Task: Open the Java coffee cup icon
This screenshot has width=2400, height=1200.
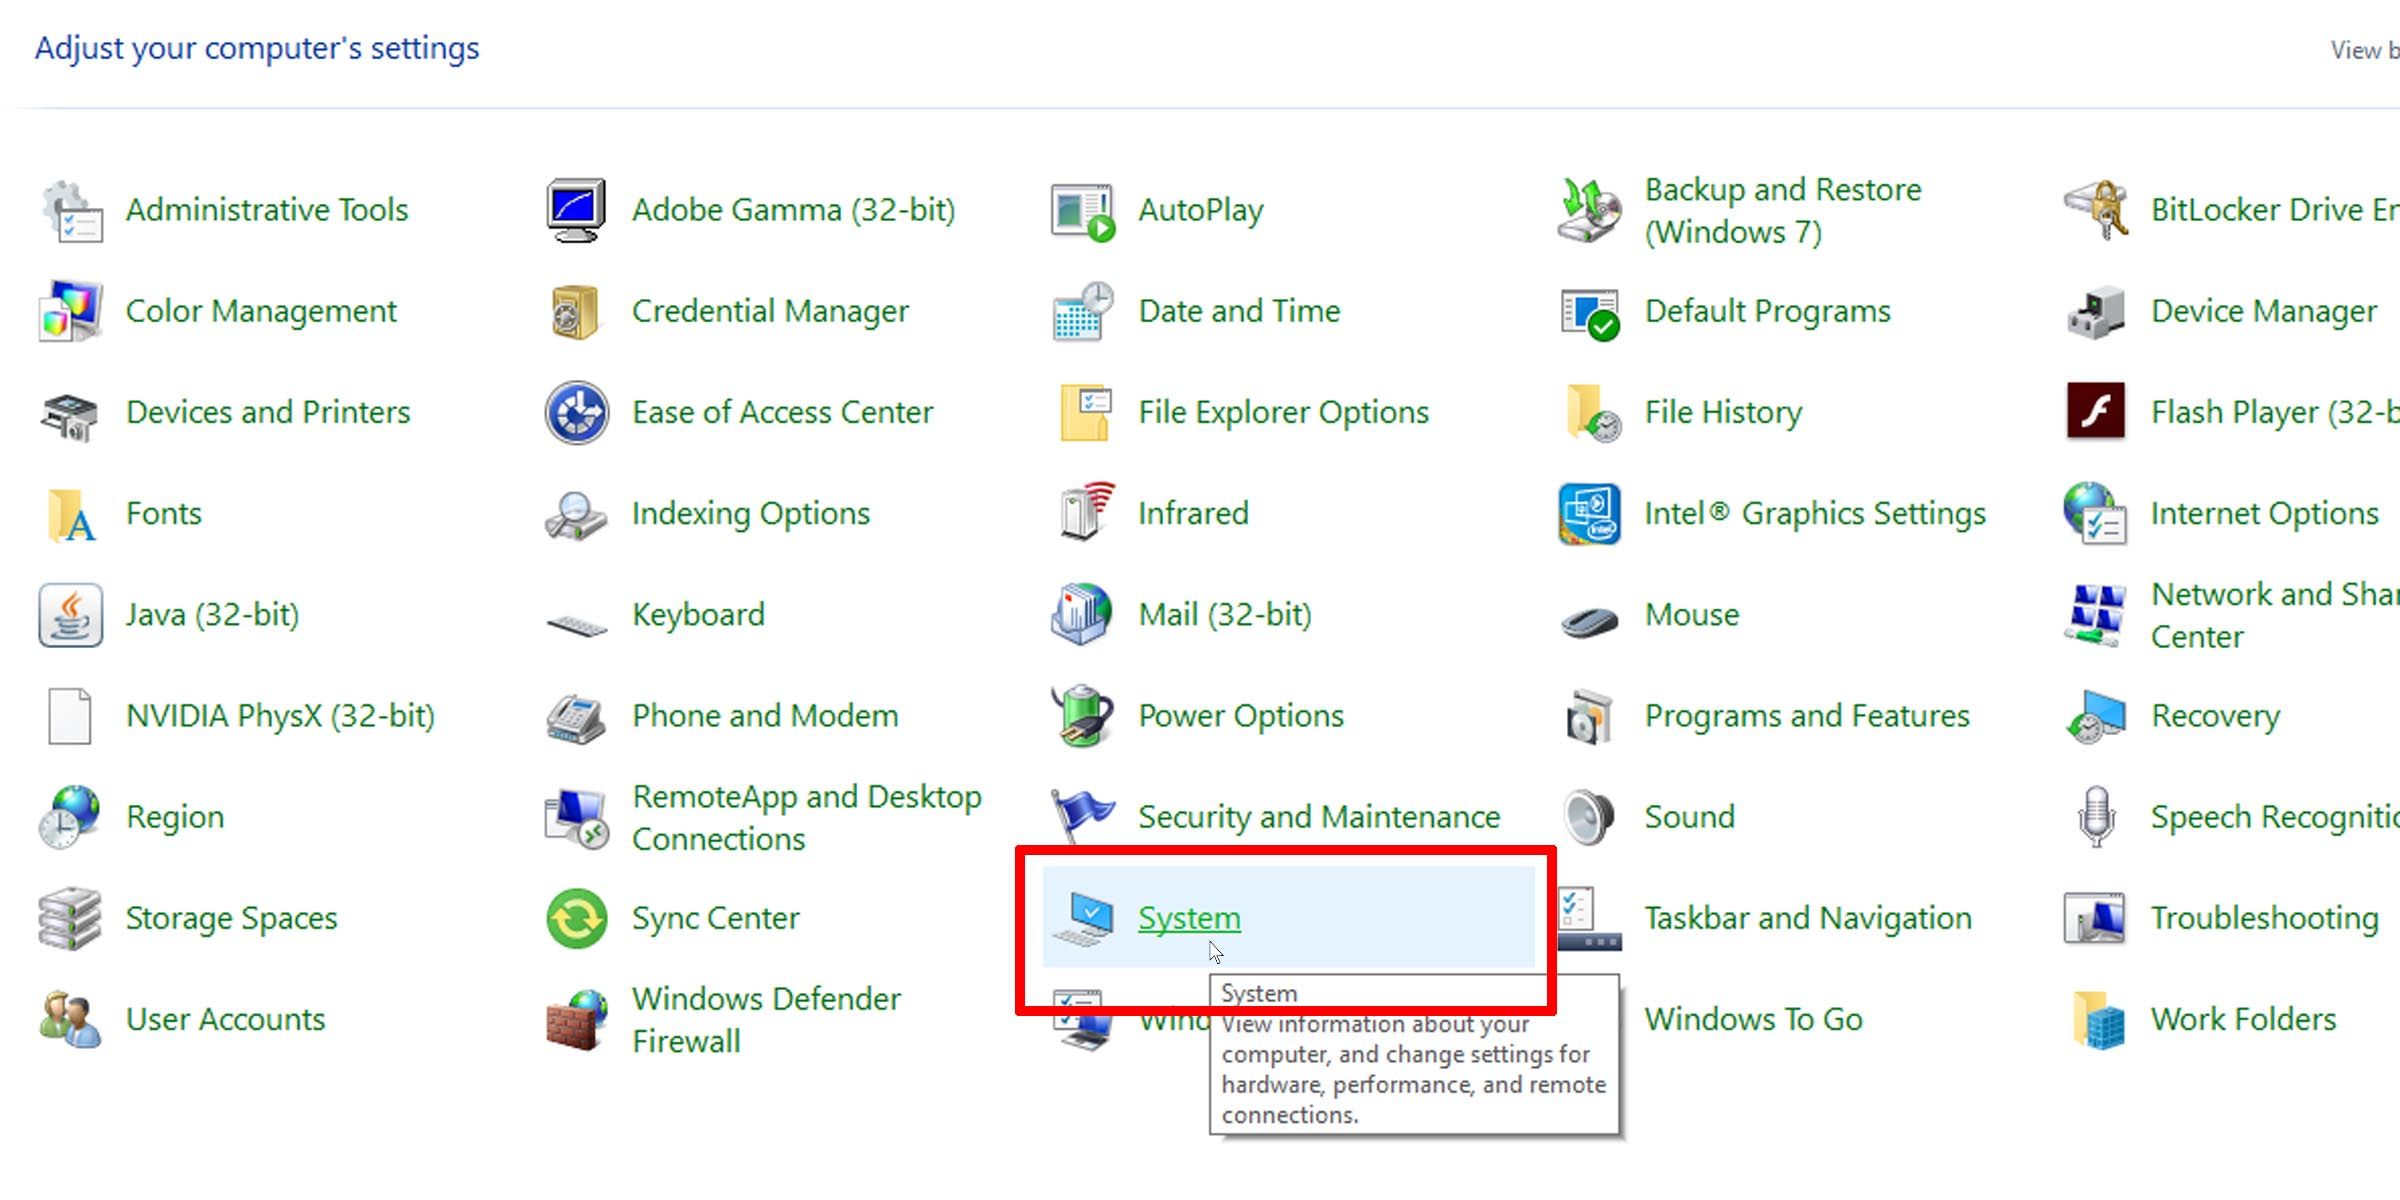Action: [x=71, y=615]
